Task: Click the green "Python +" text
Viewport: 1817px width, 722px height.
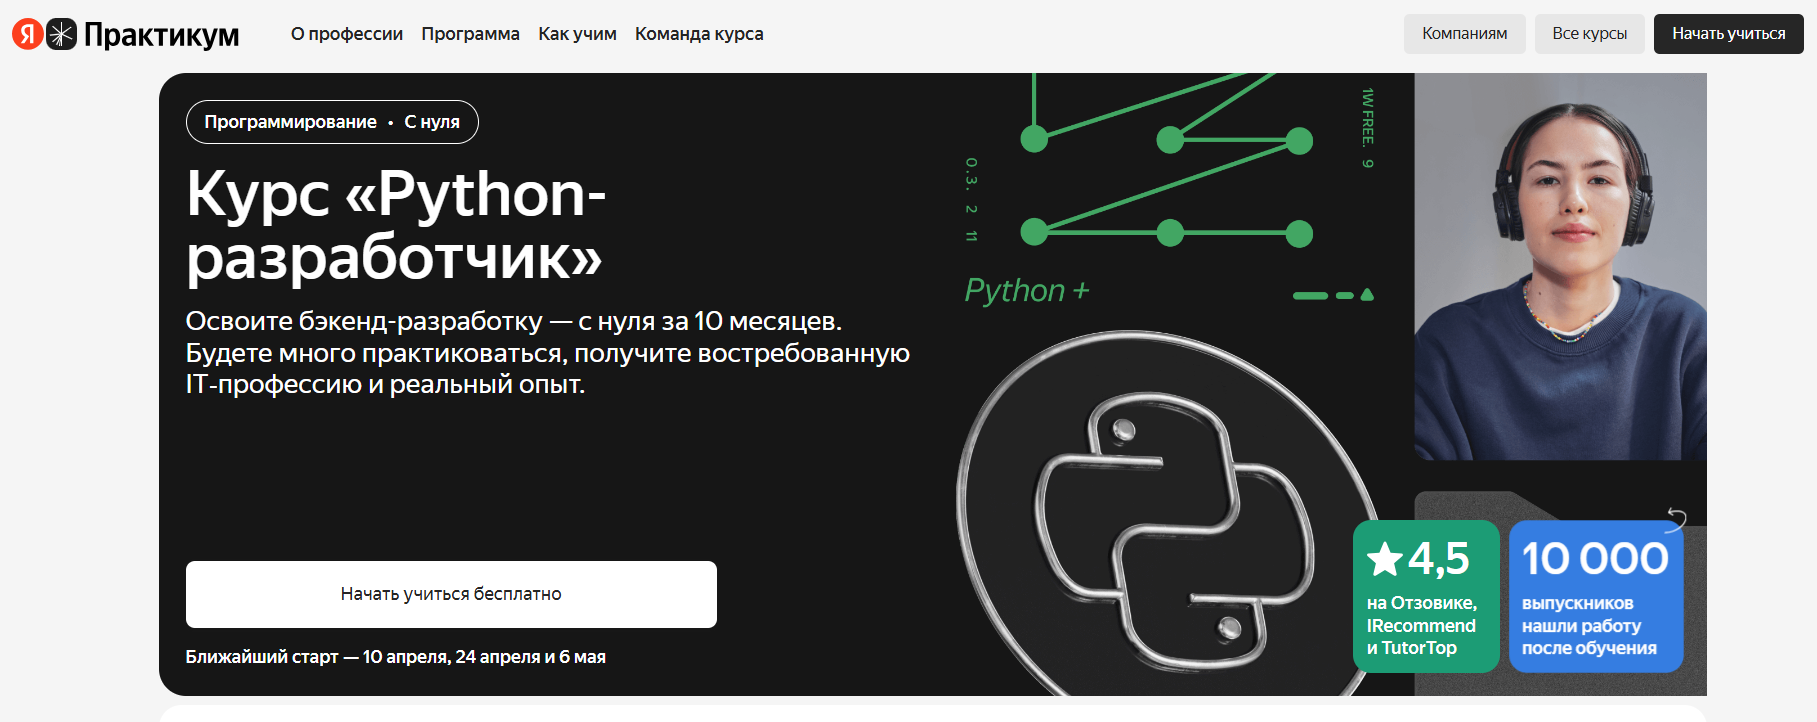Action: (1027, 290)
